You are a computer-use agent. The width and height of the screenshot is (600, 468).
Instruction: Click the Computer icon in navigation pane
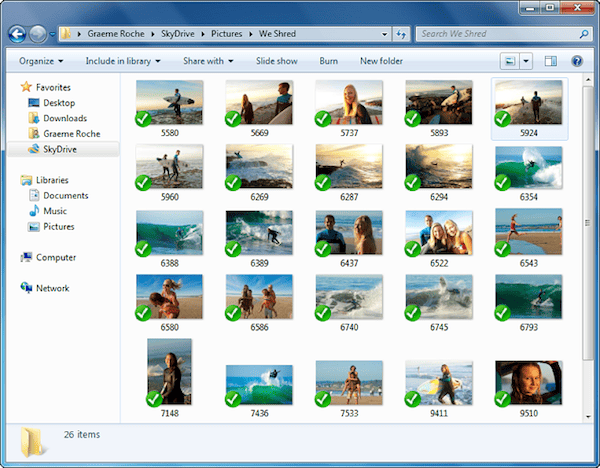pyautogui.click(x=26, y=257)
